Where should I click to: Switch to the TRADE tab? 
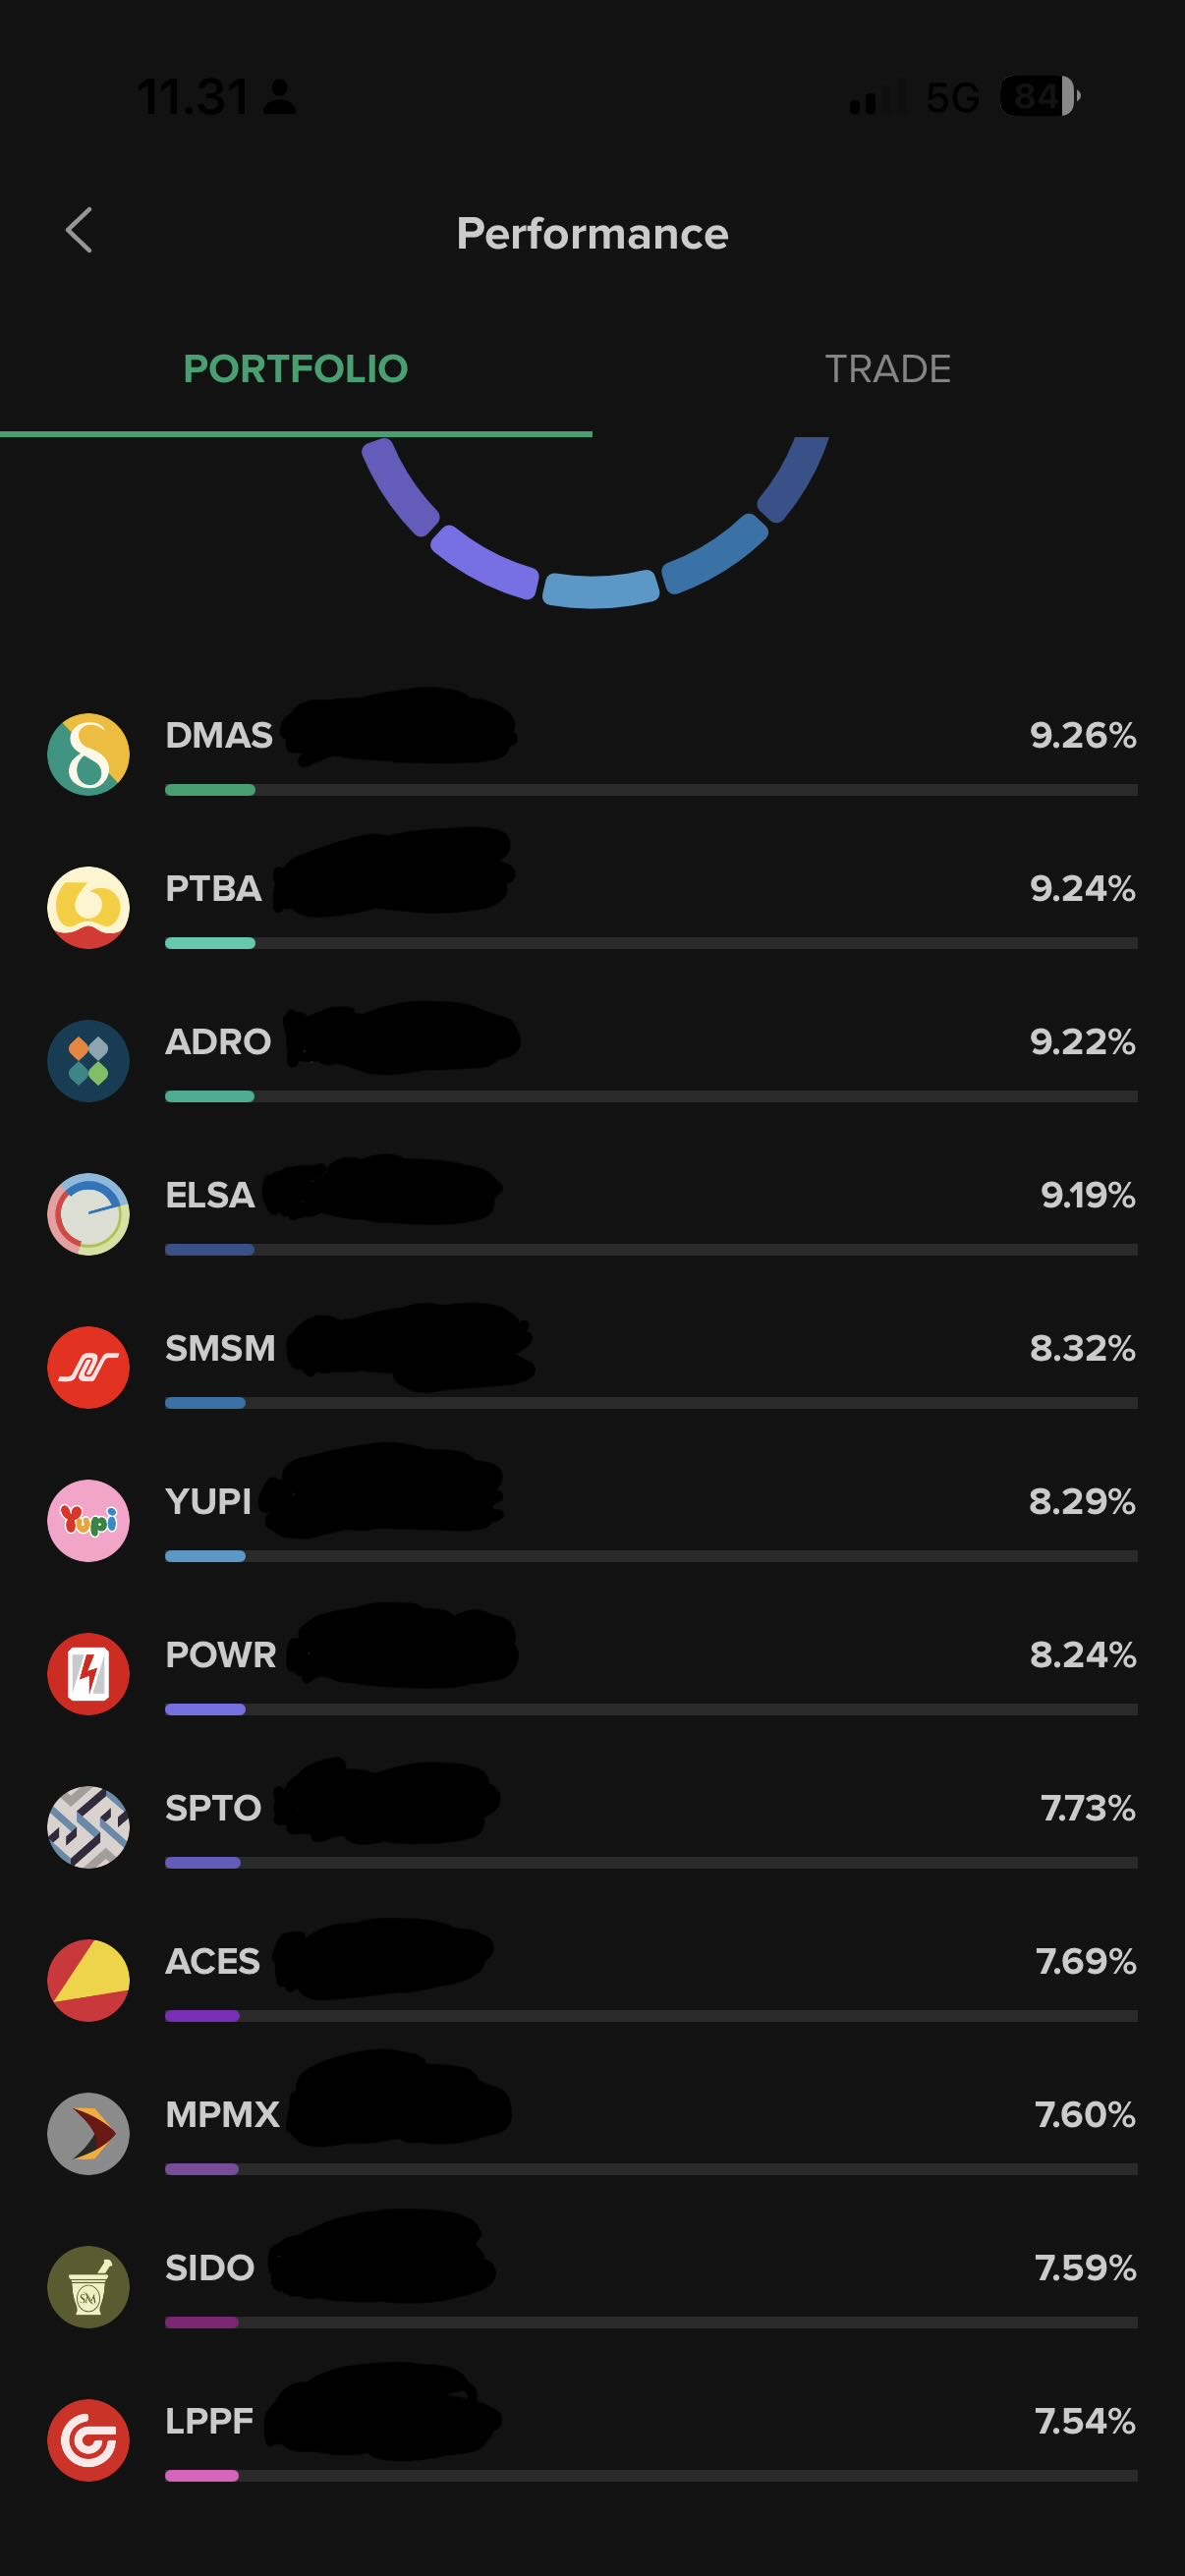pos(887,369)
